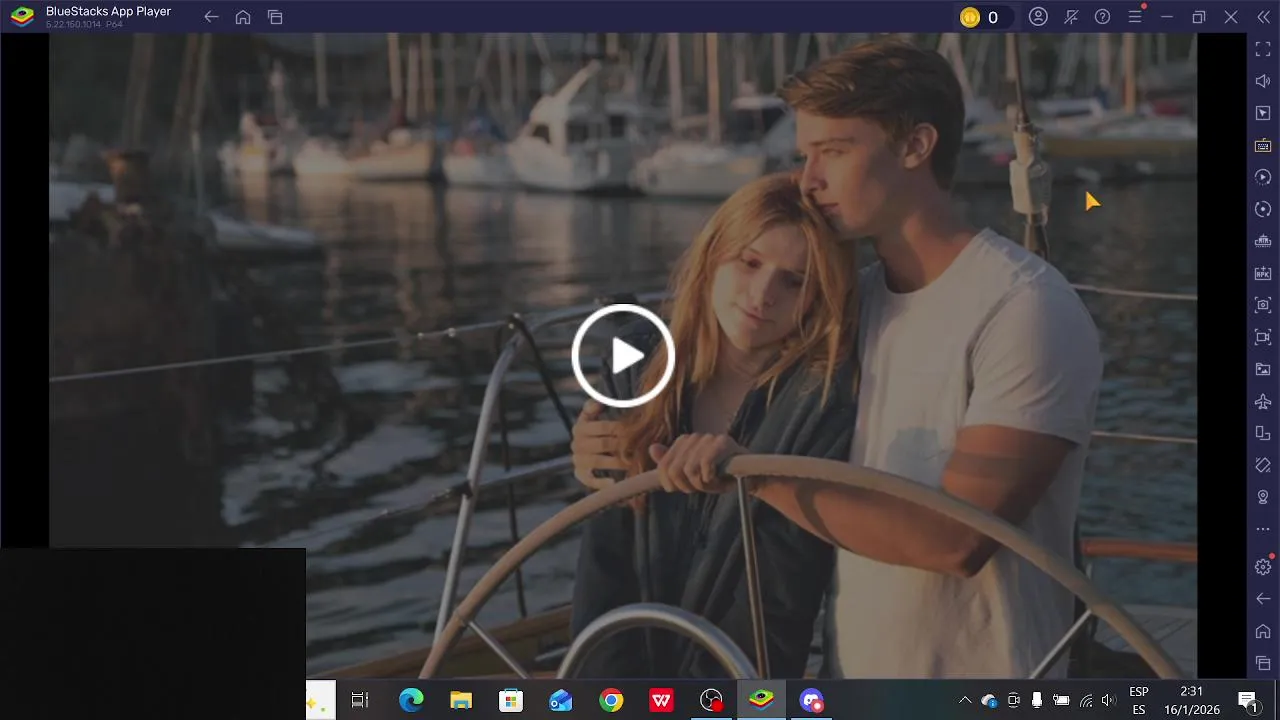Go back using the BlueStacks title bar arrow

tap(211, 17)
